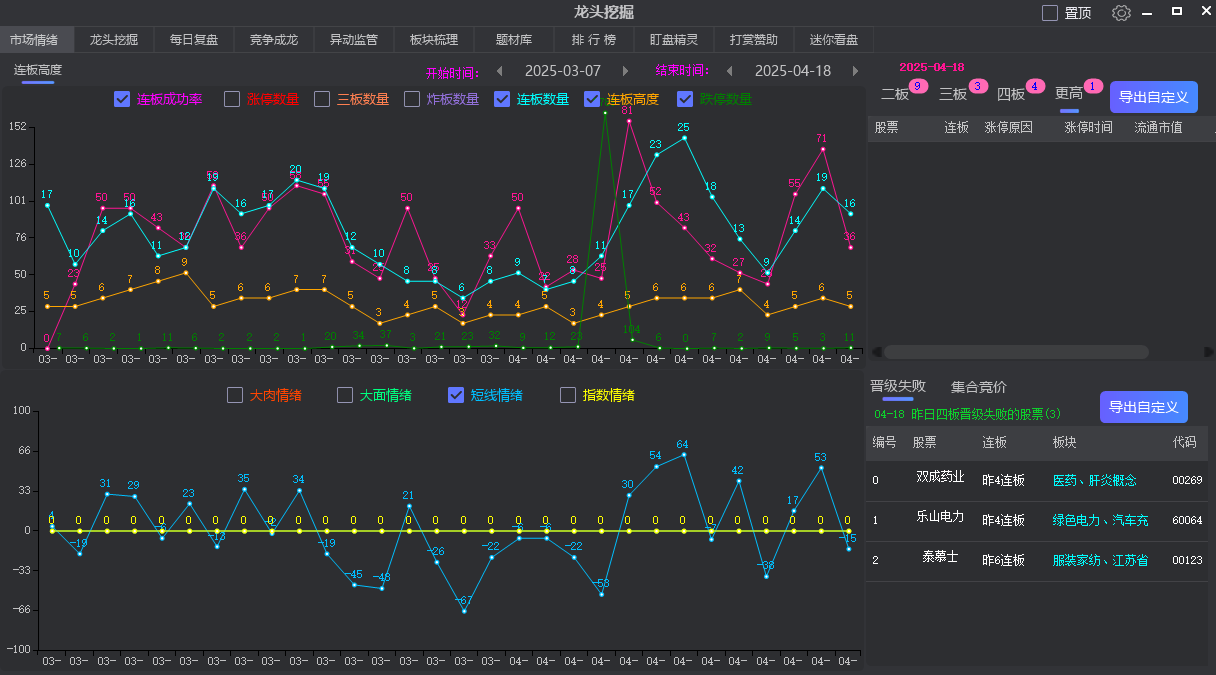
Task: Click previous arrow for 开始时间 date
Action: (499, 71)
